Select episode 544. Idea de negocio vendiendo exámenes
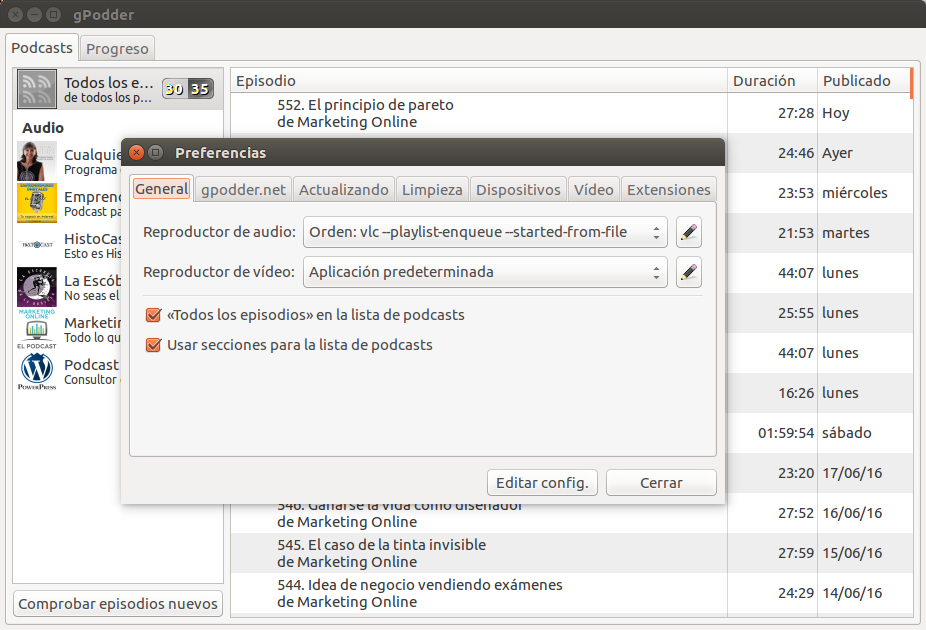This screenshot has height=630, width=926. coord(479,593)
